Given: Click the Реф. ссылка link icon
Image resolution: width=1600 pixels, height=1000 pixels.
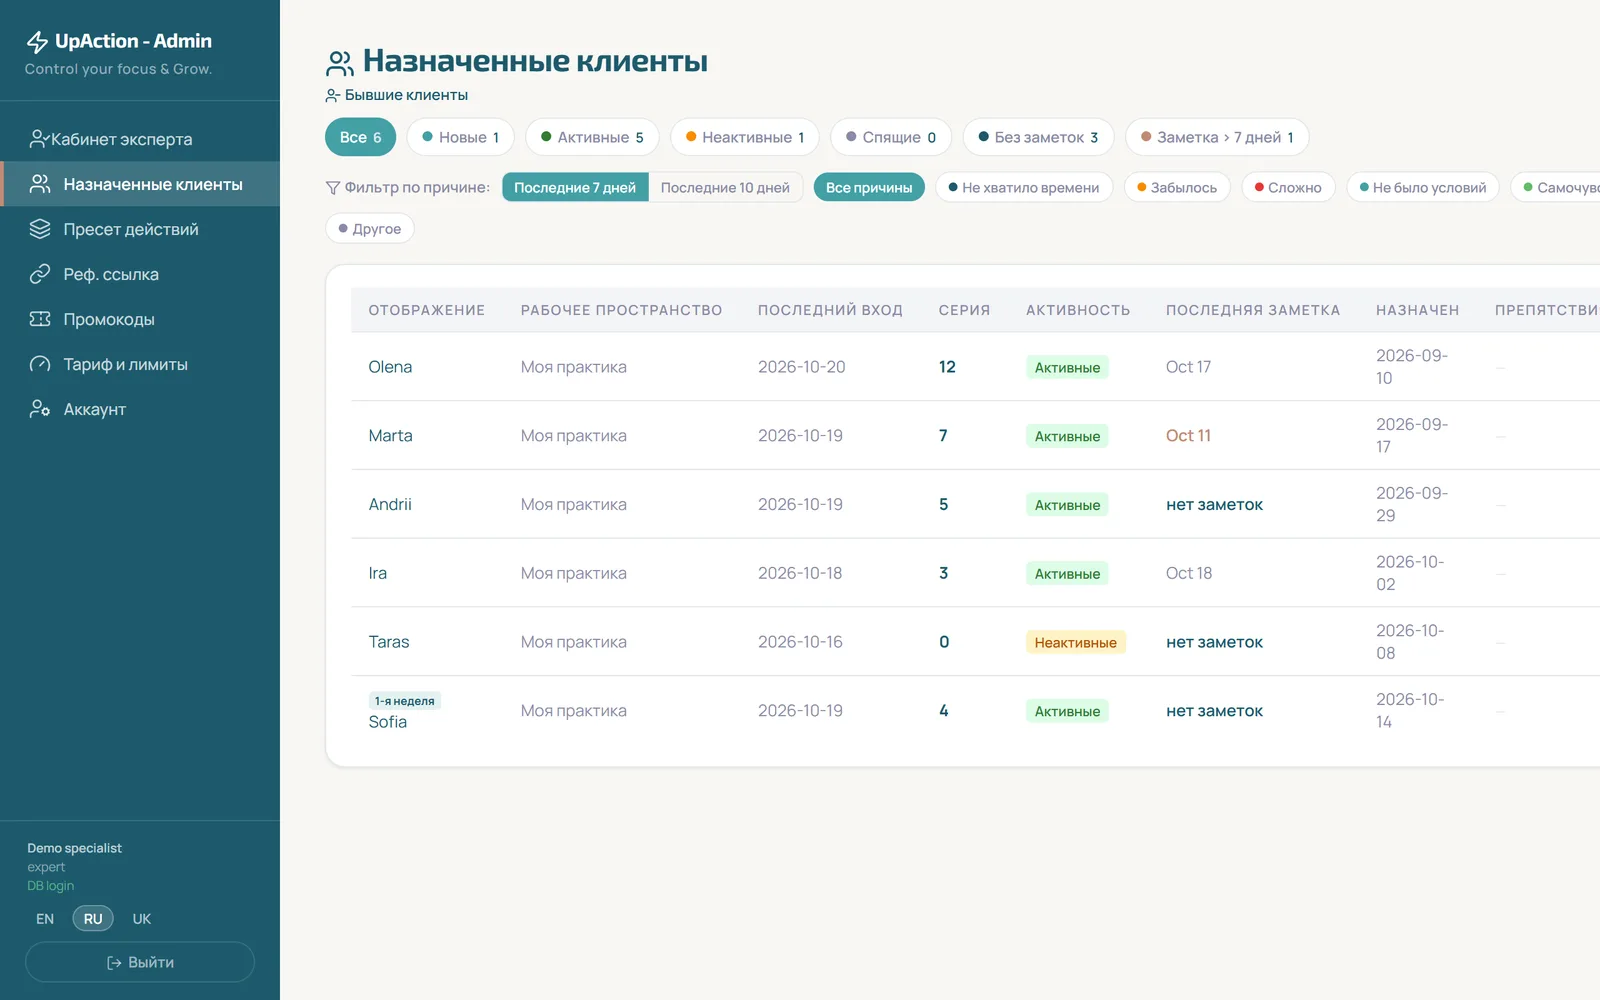Looking at the screenshot, I should point(40,274).
